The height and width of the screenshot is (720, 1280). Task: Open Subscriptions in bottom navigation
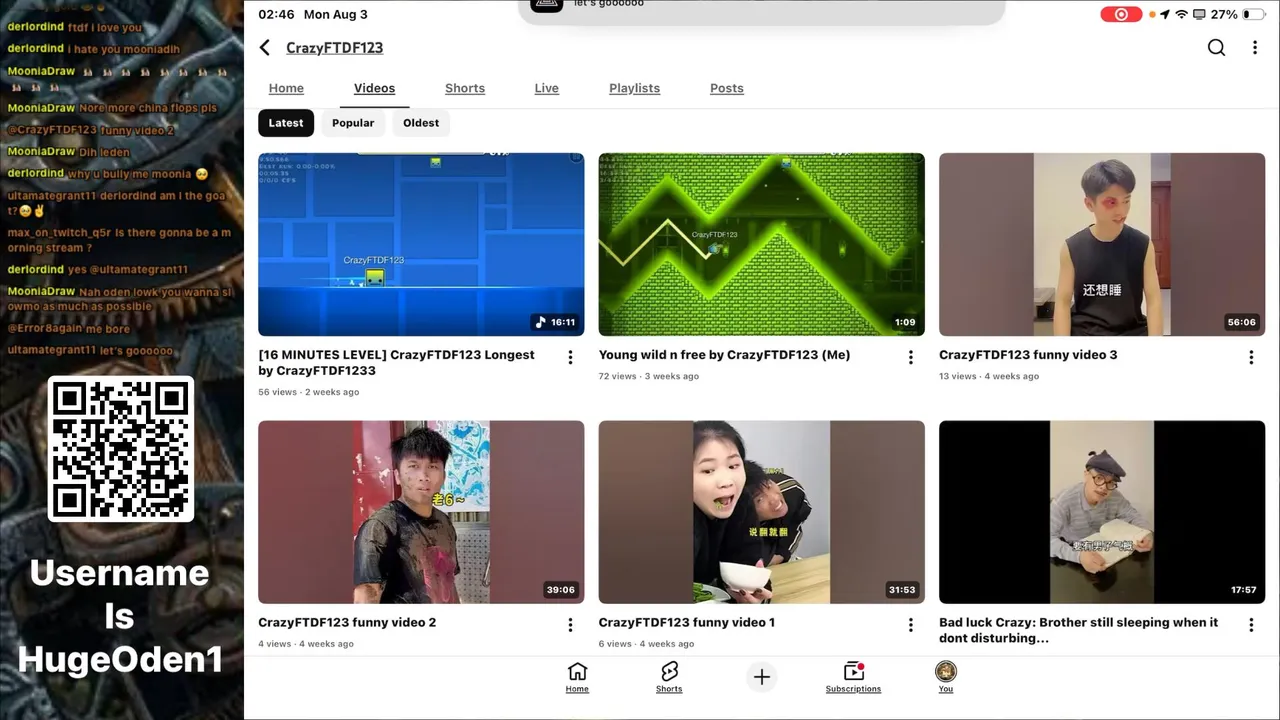tap(853, 677)
